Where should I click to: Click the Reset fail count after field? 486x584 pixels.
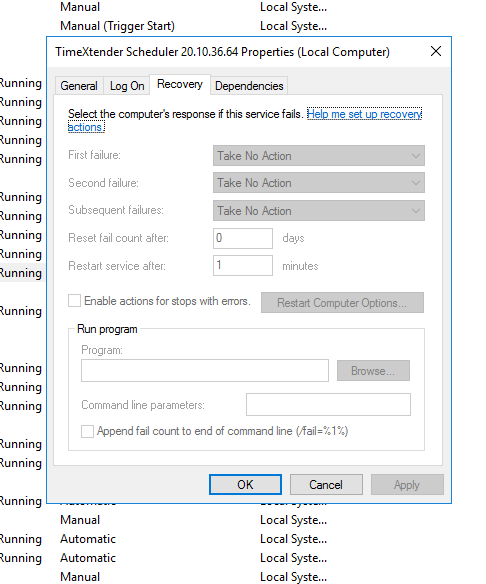click(x=243, y=238)
